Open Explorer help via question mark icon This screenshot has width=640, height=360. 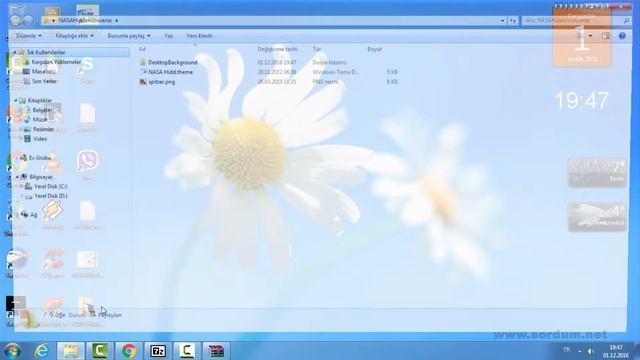click(x=622, y=36)
